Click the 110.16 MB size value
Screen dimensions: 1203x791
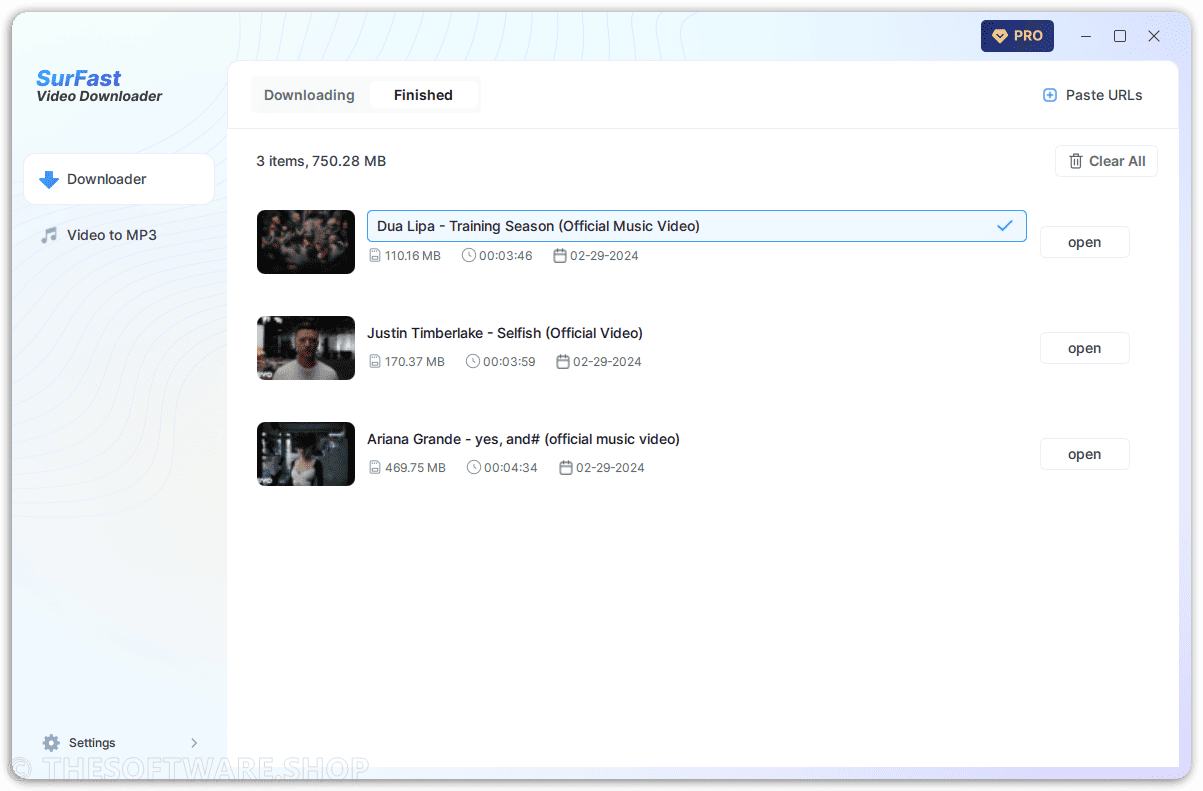point(413,256)
